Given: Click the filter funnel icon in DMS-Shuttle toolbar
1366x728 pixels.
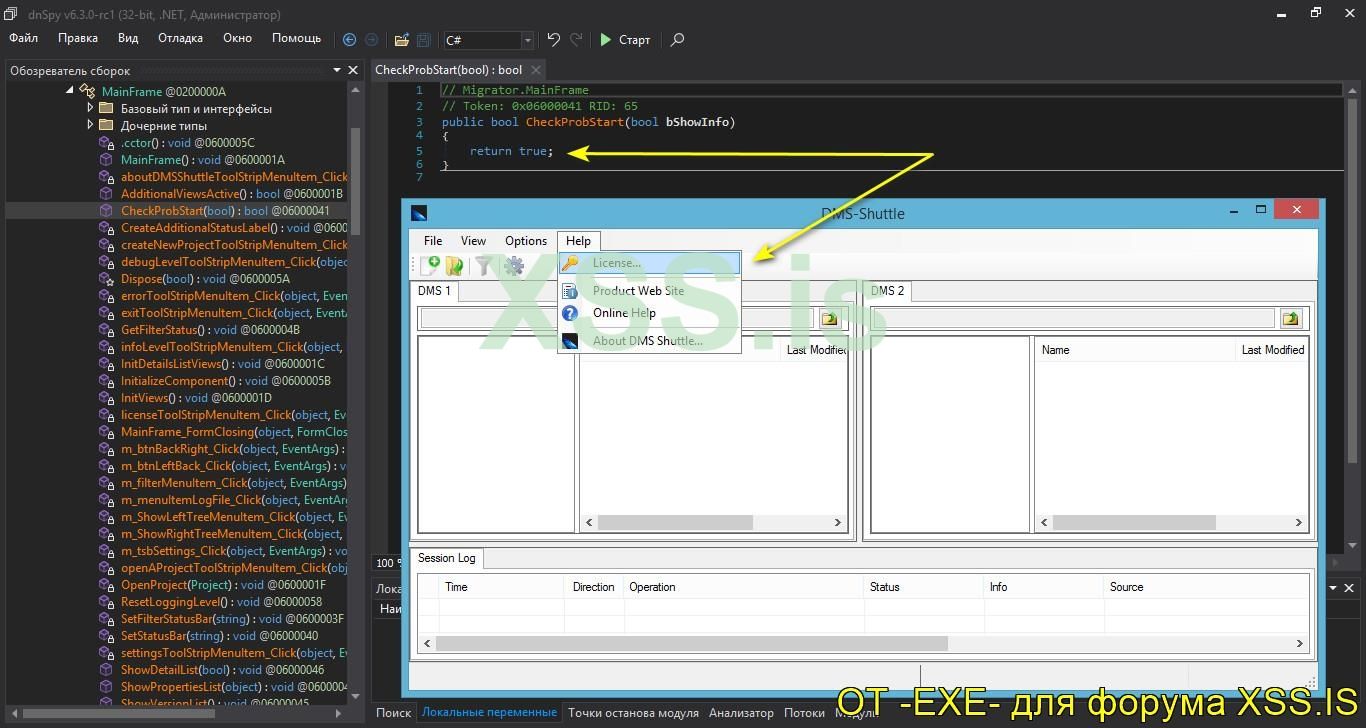Looking at the screenshot, I should click(x=484, y=265).
